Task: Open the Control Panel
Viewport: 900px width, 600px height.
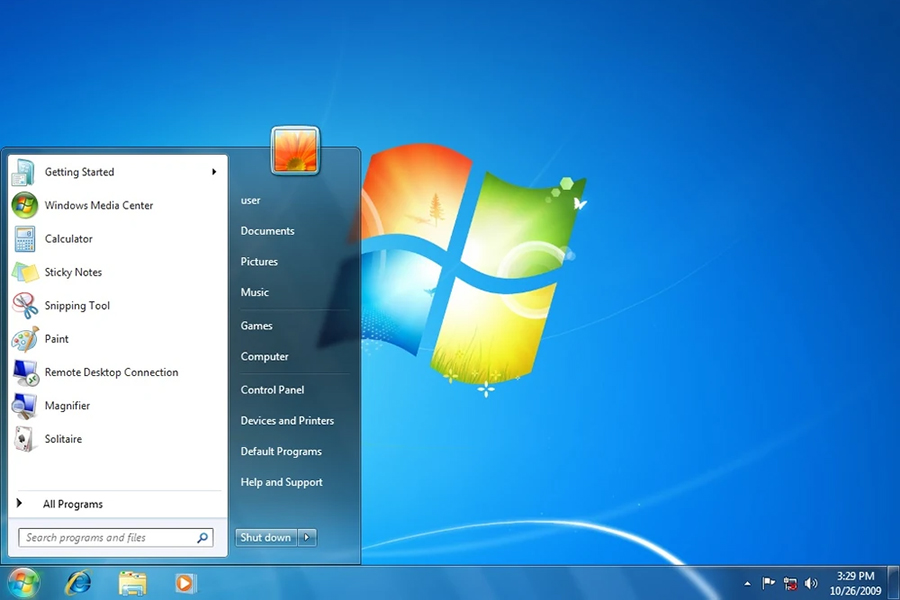Action: 271,389
